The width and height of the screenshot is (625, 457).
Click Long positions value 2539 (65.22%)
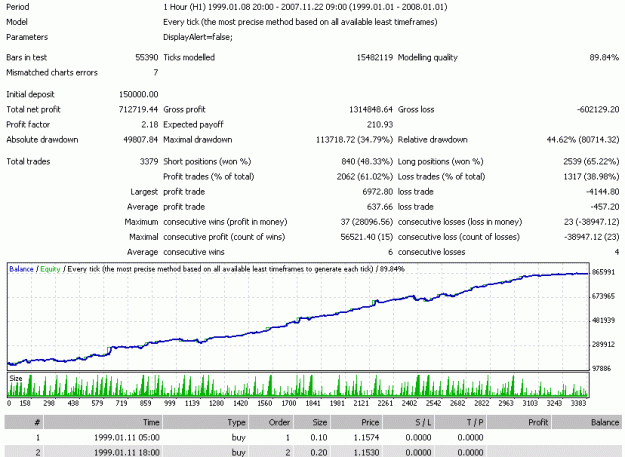(591, 161)
